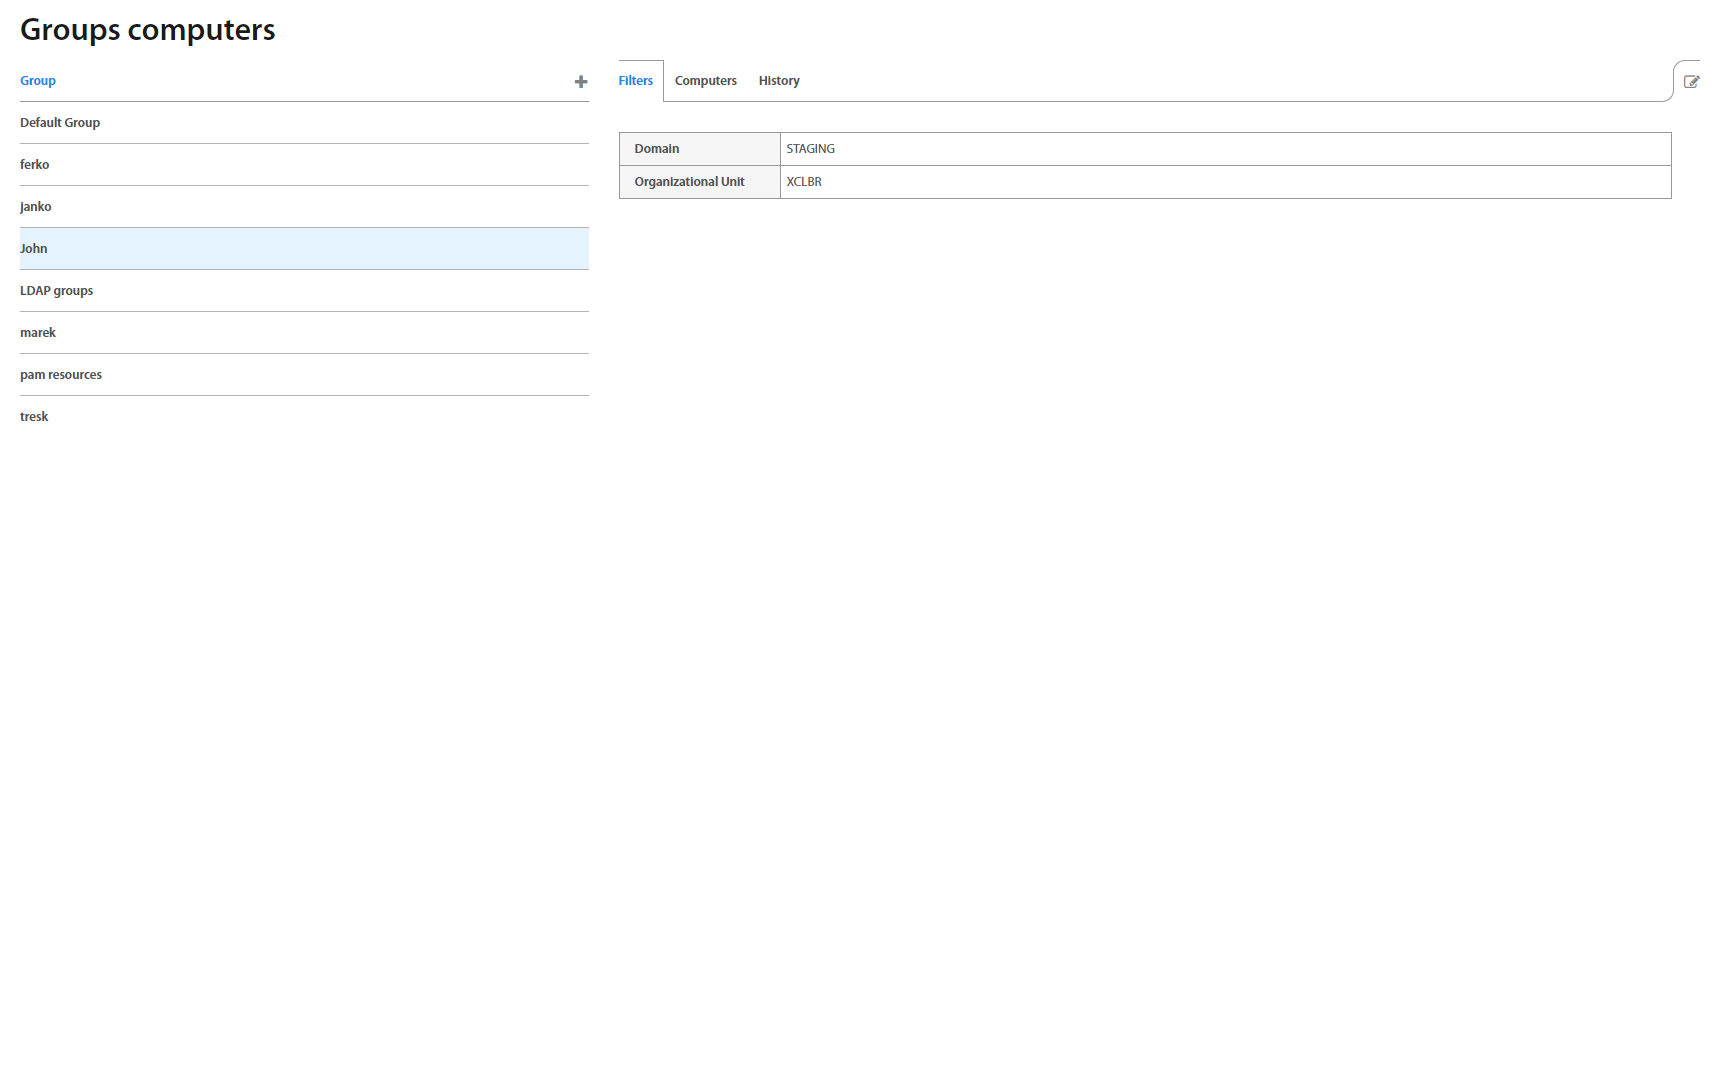Screen dimensions: 1720x1080
Task: Pick the tresk group row
Action: [34, 417]
